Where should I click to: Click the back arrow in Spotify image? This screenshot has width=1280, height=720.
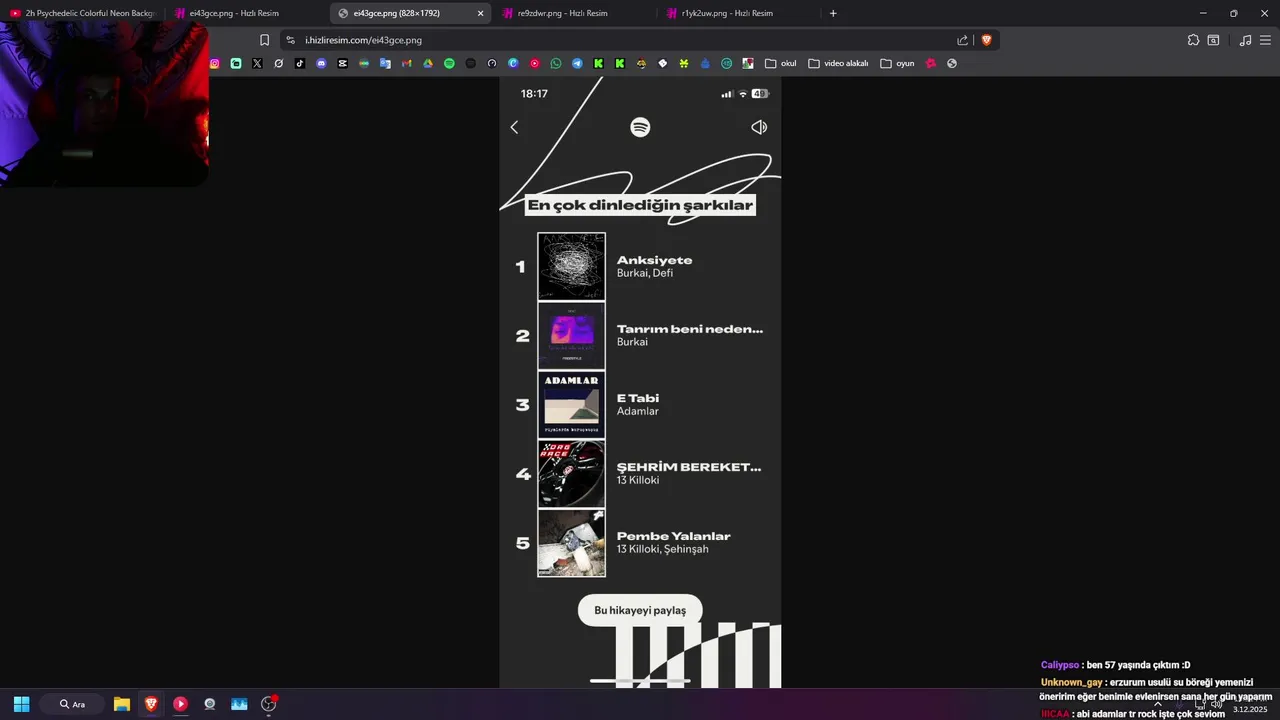tap(514, 127)
